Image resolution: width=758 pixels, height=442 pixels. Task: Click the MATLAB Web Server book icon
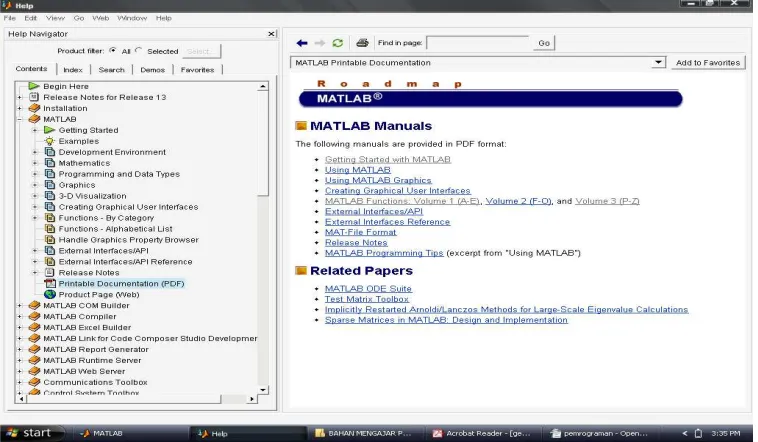pos(34,371)
